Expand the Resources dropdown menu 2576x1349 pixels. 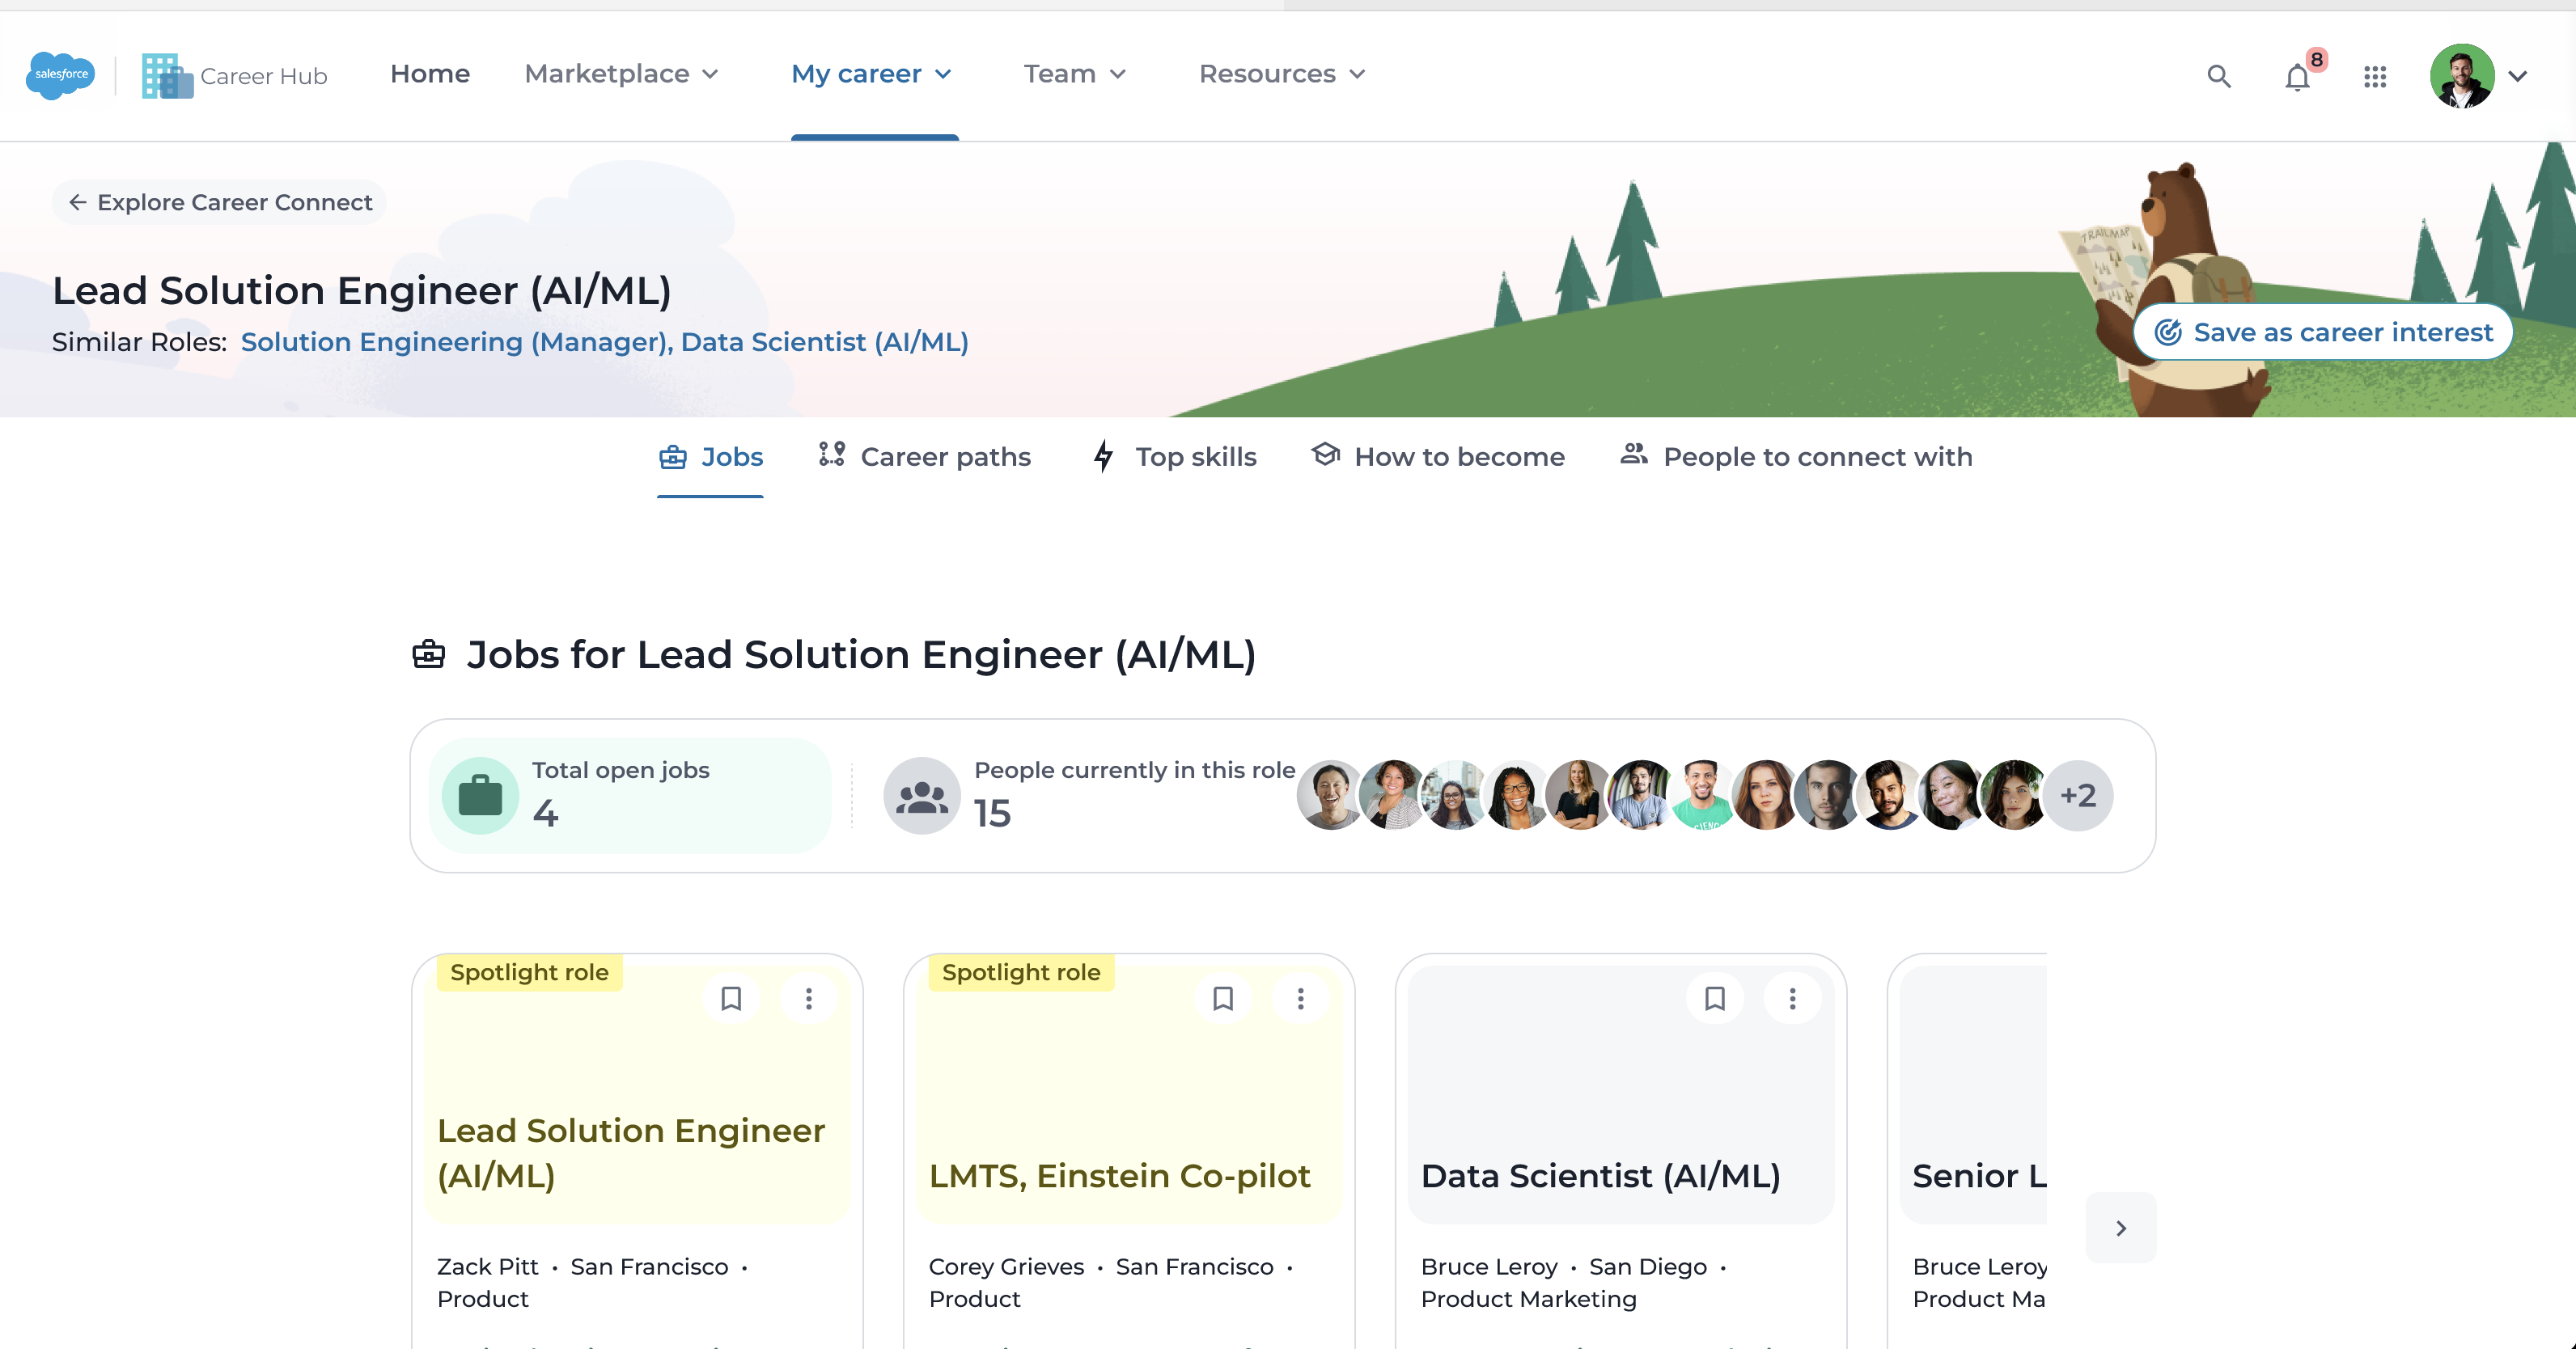click(x=1281, y=74)
